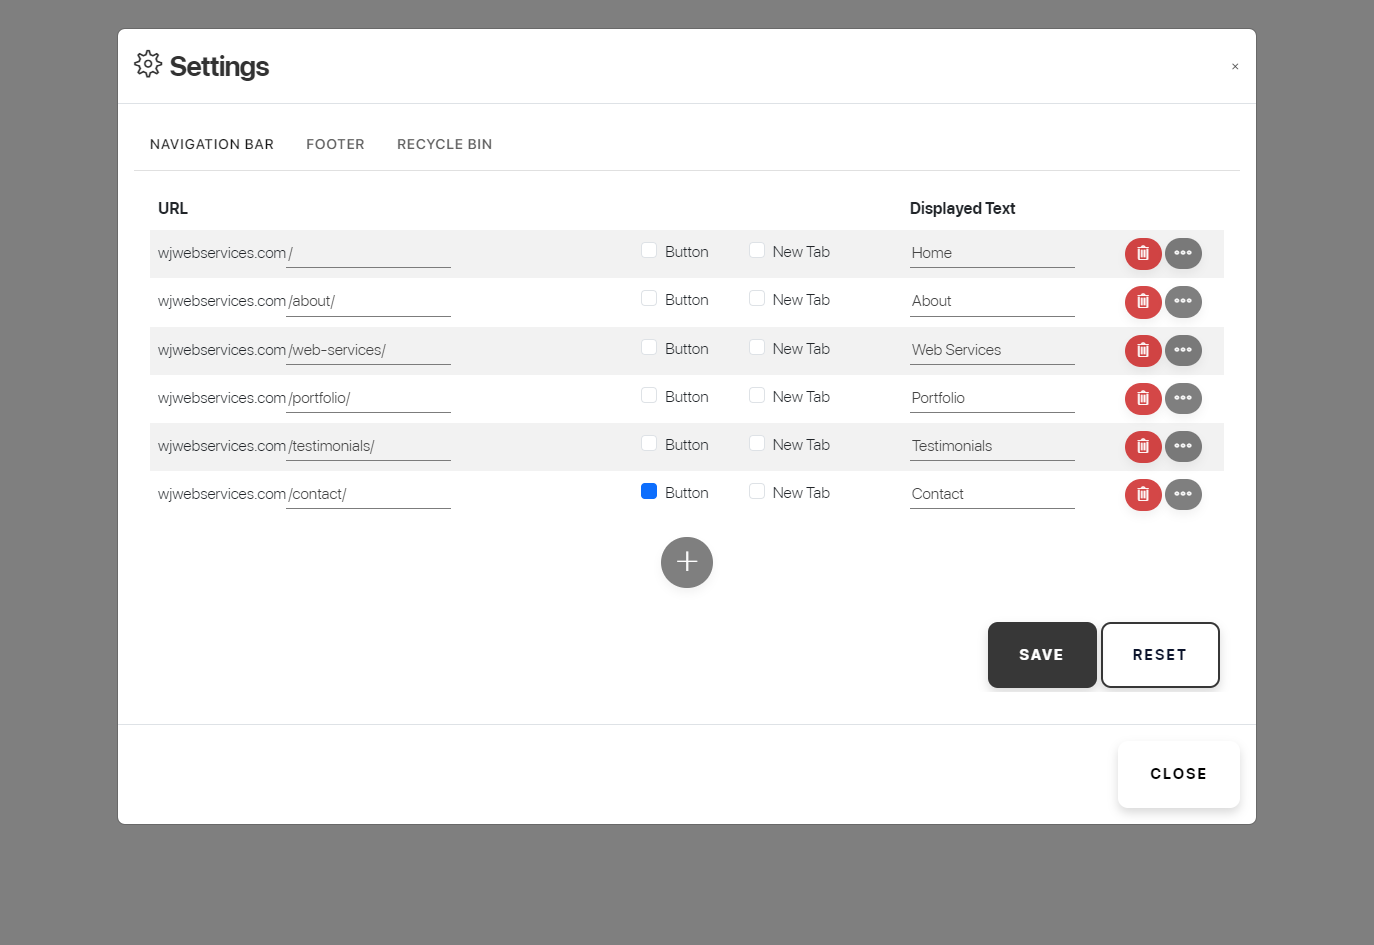This screenshot has width=1374, height=945.
Task: Edit the Portfolio displayed text field
Action: [x=992, y=398]
